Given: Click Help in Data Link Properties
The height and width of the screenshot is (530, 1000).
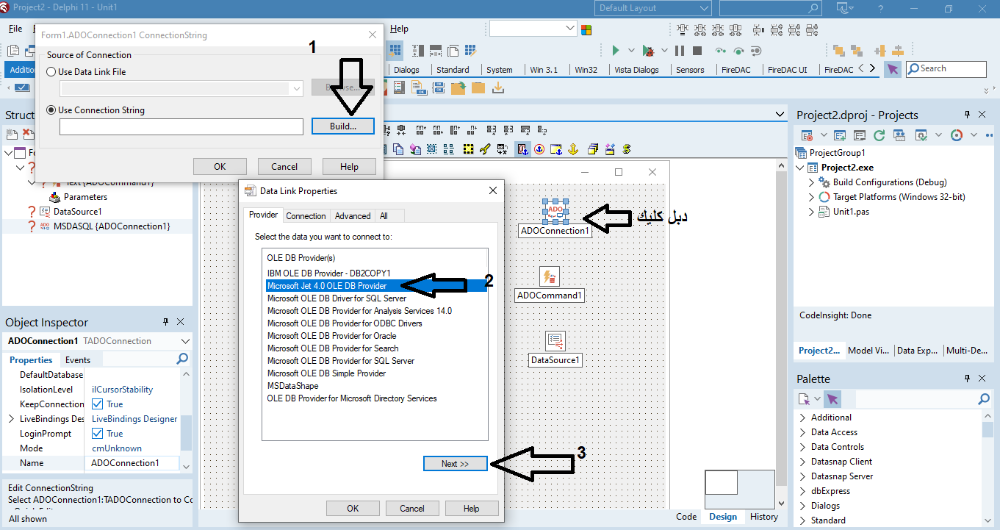Looking at the screenshot, I should pyautogui.click(x=471, y=508).
